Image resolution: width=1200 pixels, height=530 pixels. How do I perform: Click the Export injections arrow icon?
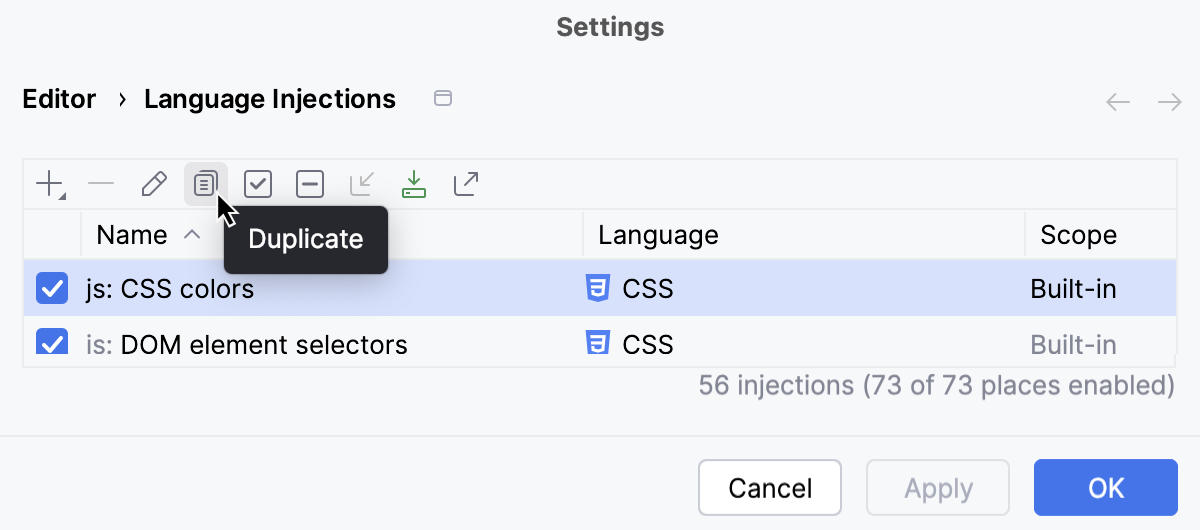[466, 184]
